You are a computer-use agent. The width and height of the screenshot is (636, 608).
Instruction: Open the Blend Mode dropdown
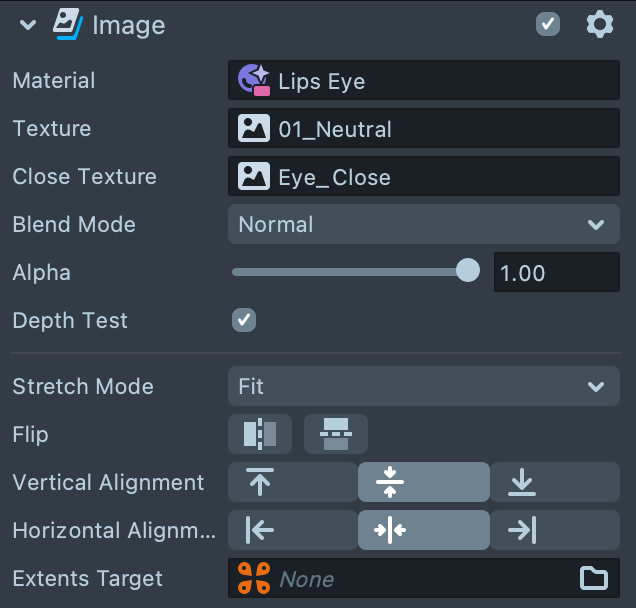coord(423,224)
